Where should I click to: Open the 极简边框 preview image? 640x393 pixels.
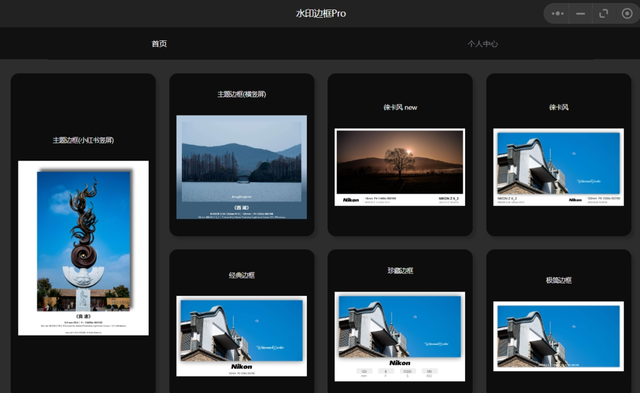pyautogui.click(x=558, y=336)
